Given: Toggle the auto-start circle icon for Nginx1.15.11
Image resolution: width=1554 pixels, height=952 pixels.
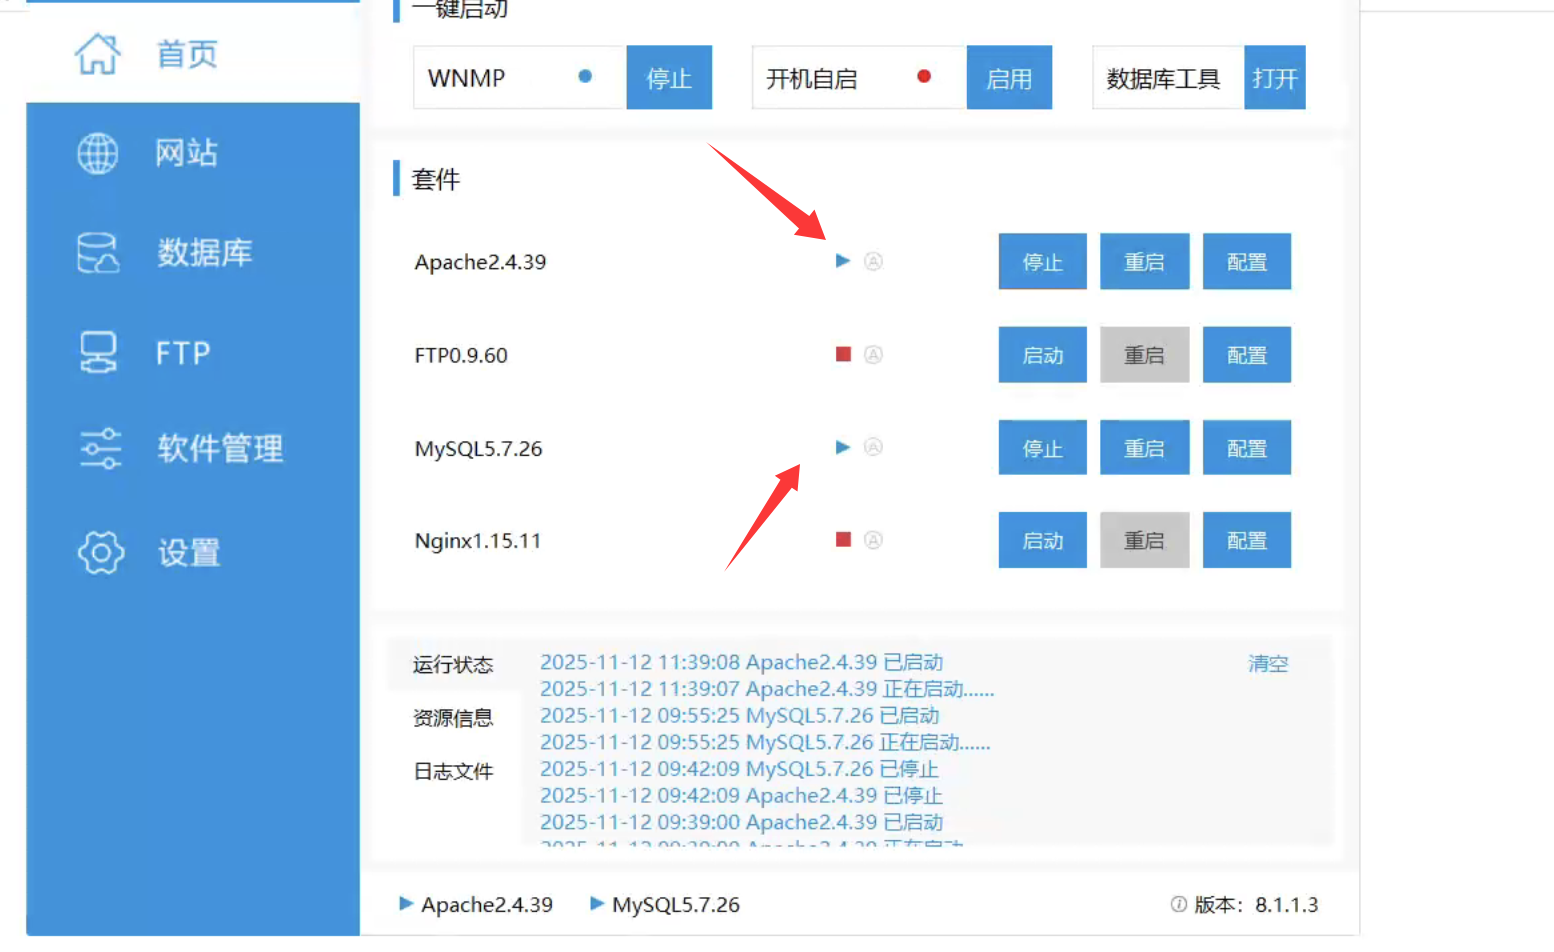Looking at the screenshot, I should pyautogui.click(x=873, y=540).
